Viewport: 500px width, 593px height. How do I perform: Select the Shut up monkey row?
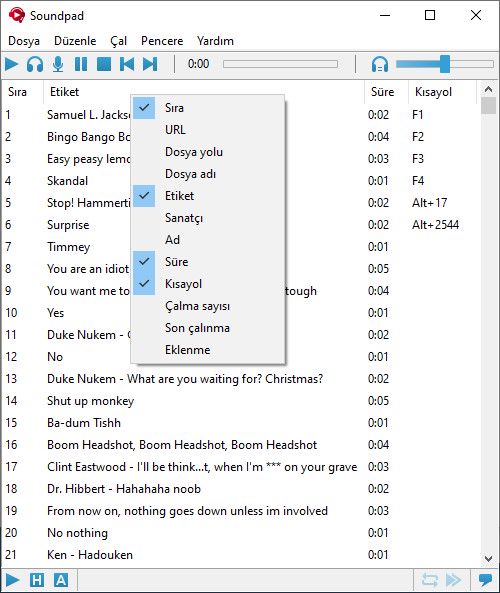tap(241, 401)
